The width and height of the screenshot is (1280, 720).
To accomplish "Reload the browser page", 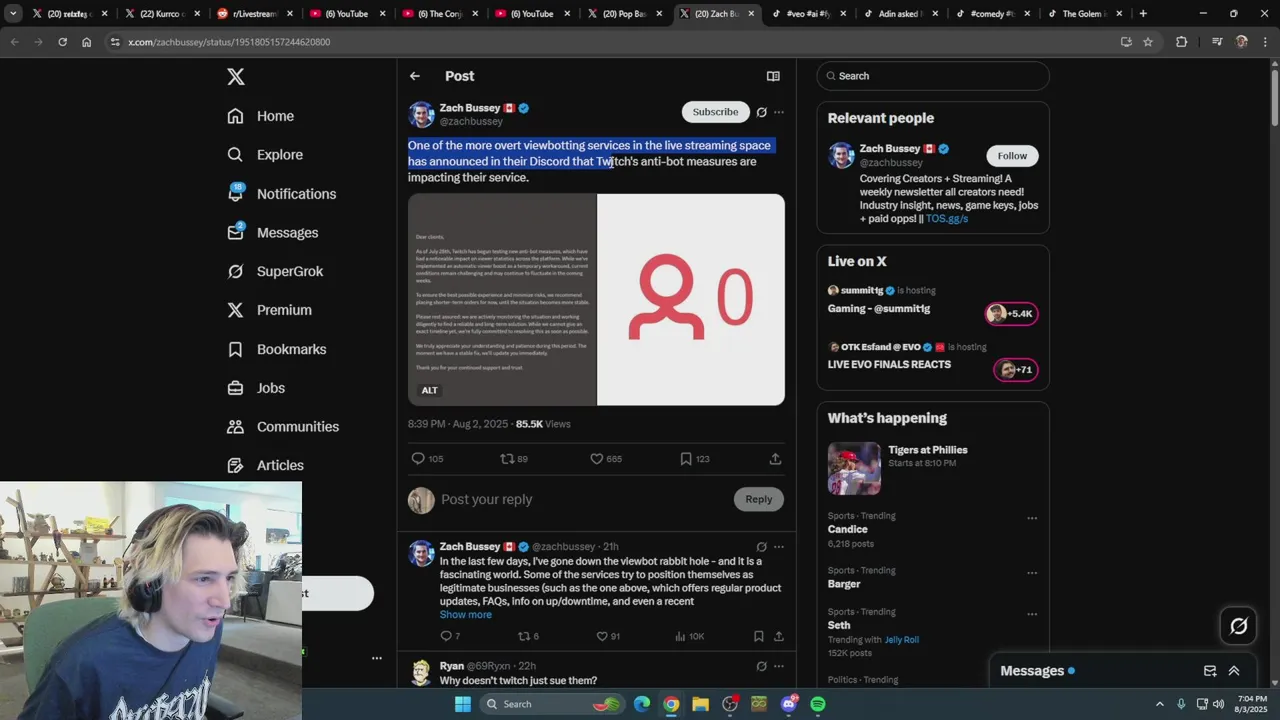I will coord(62,42).
